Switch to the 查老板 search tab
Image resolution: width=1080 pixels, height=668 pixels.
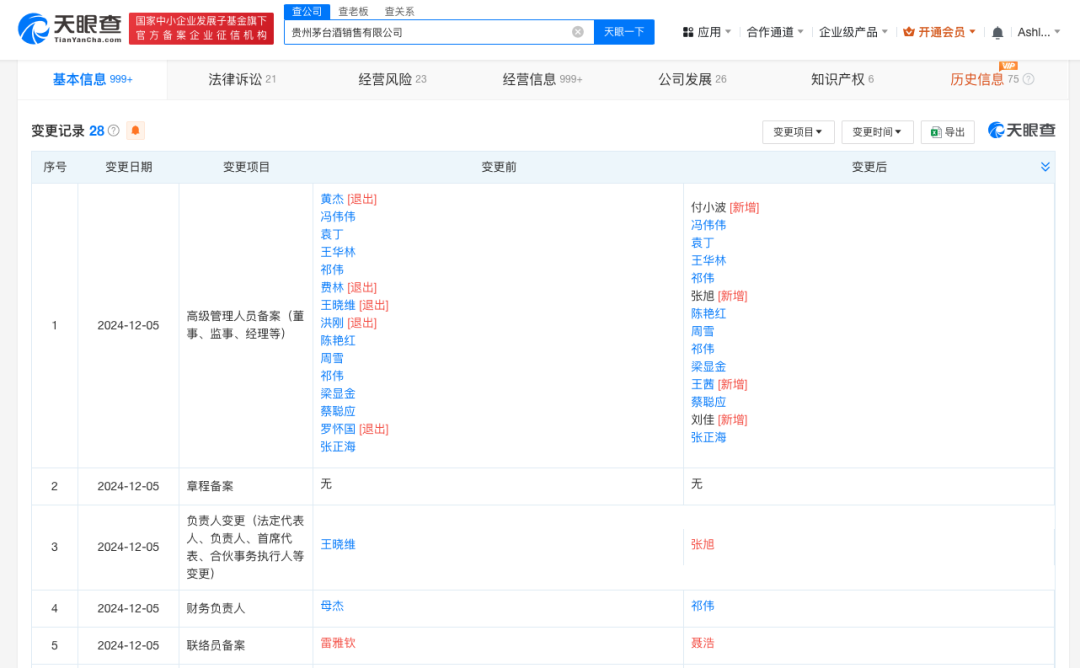(353, 11)
